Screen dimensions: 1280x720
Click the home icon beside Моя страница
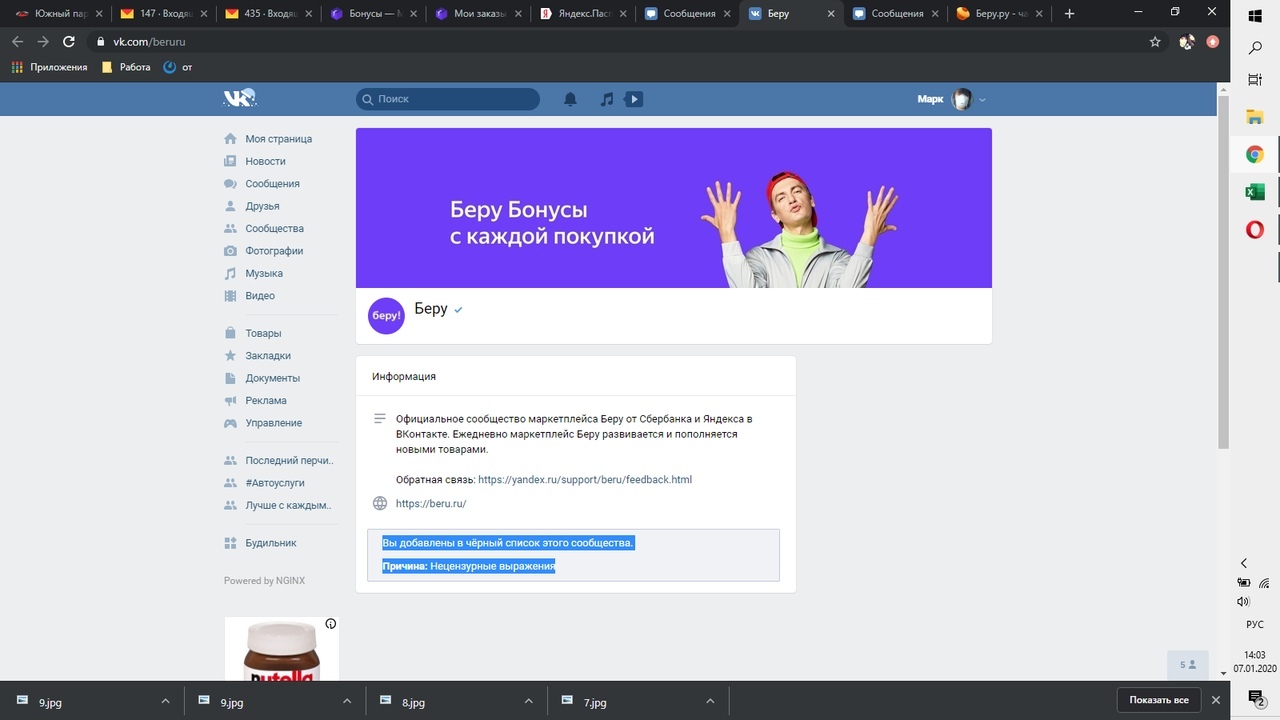tap(231, 139)
